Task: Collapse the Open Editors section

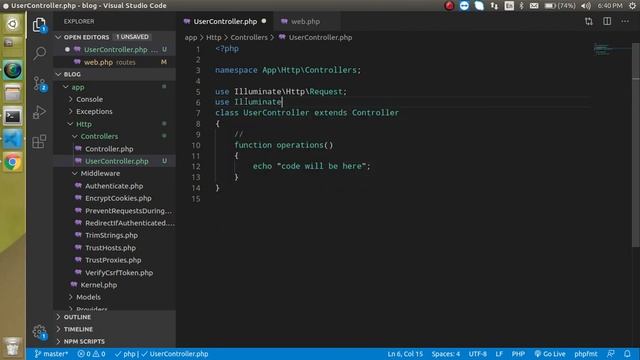Action: [x=115, y=37]
